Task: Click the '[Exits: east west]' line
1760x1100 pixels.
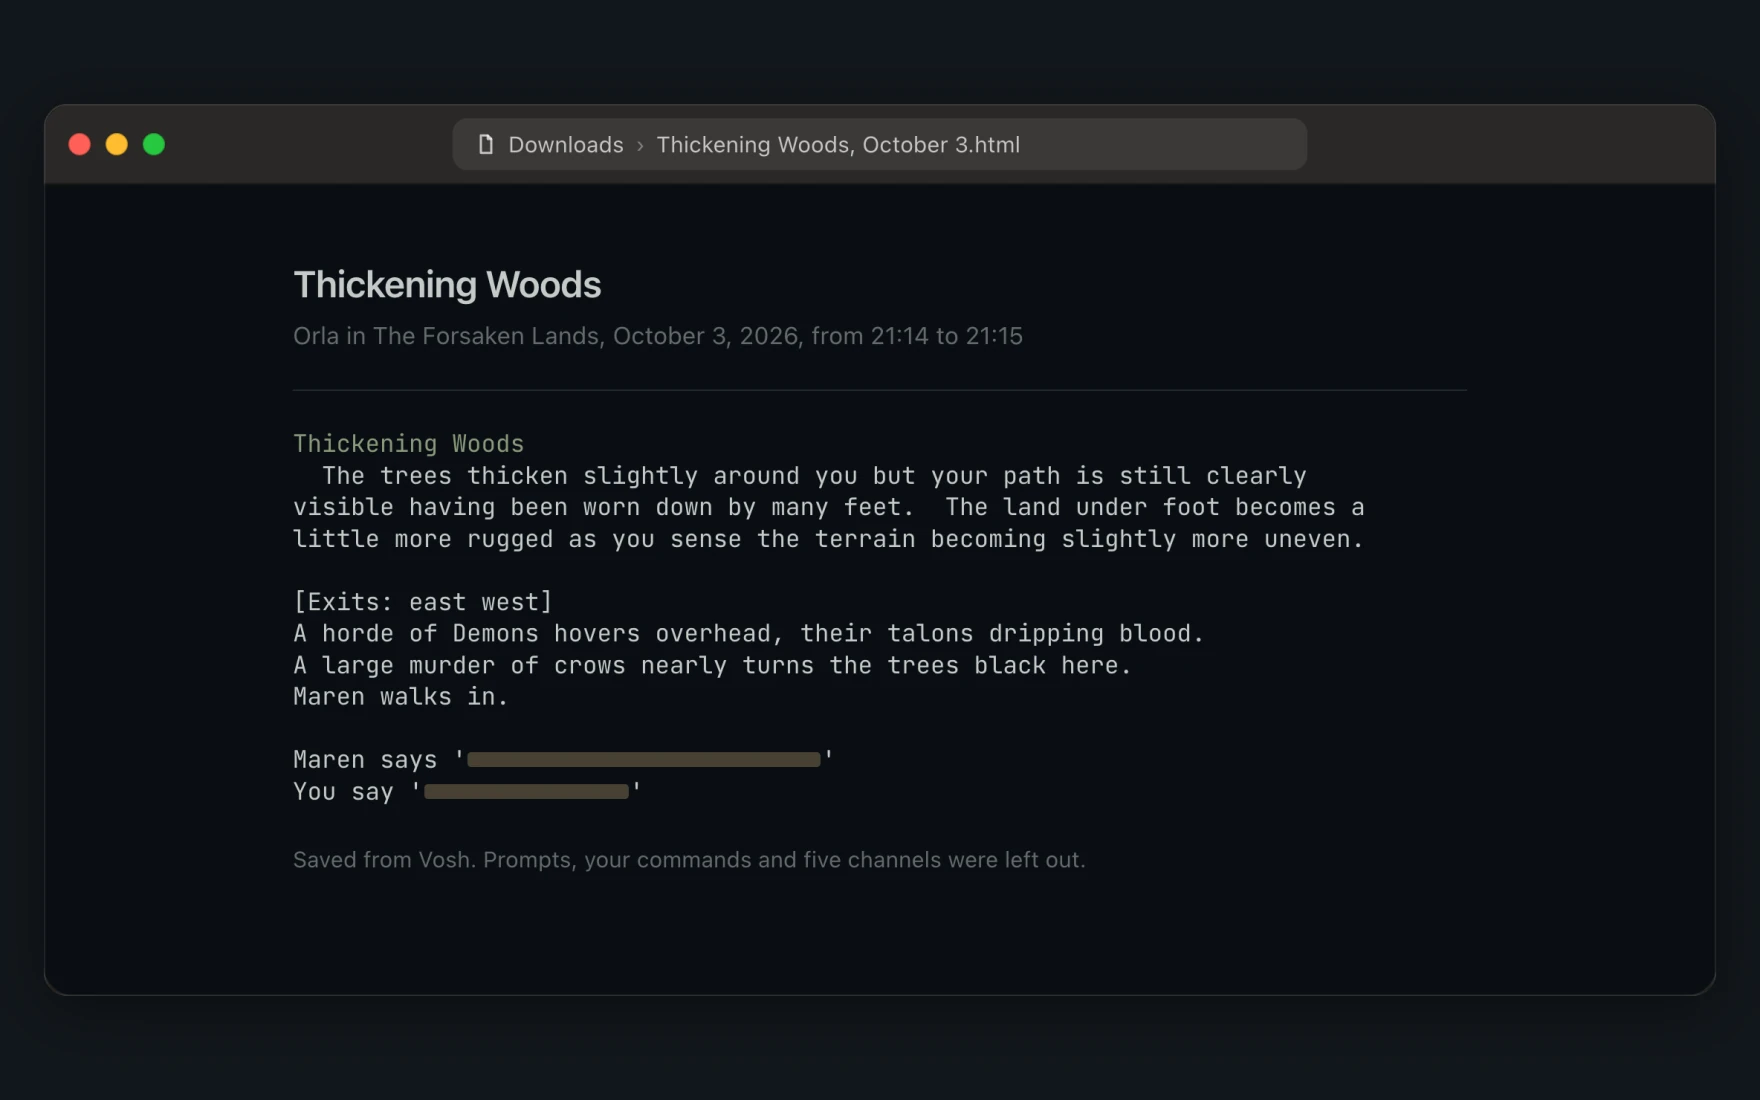Action: pyautogui.click(x=423, y=602)
